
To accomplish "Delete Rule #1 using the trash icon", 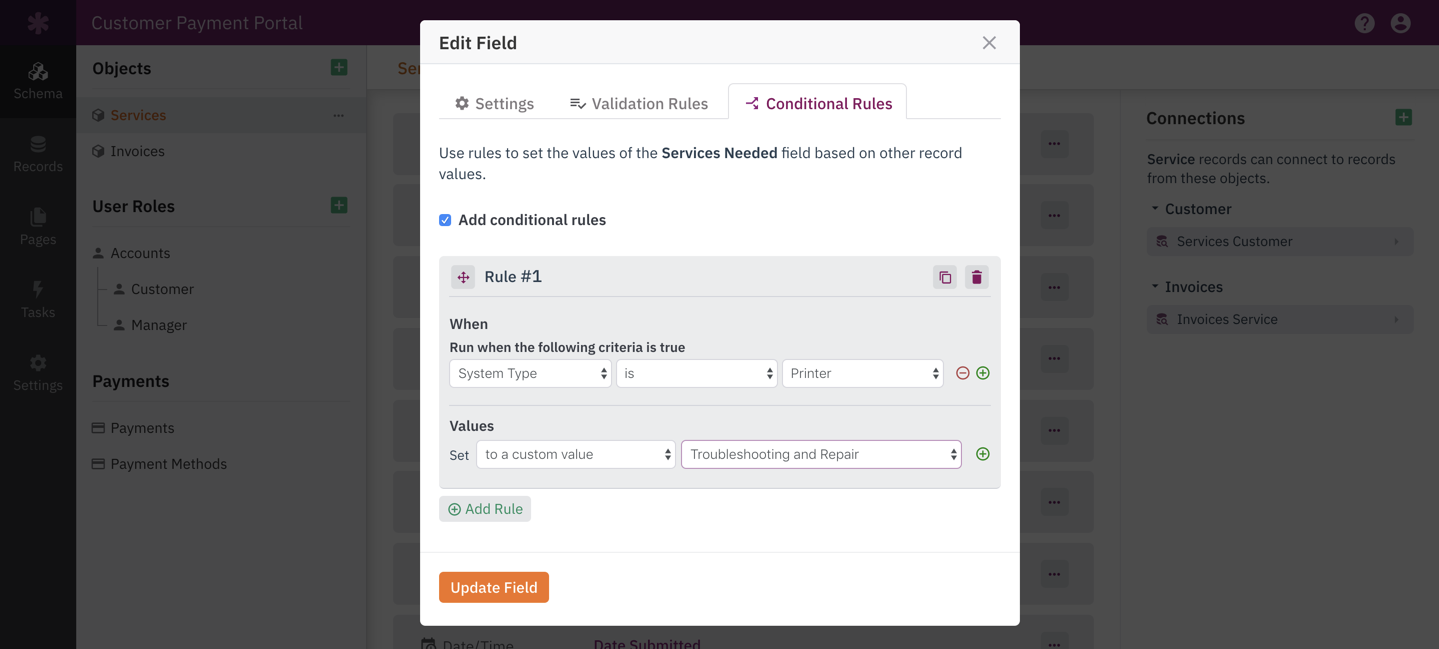I will 977,277.
